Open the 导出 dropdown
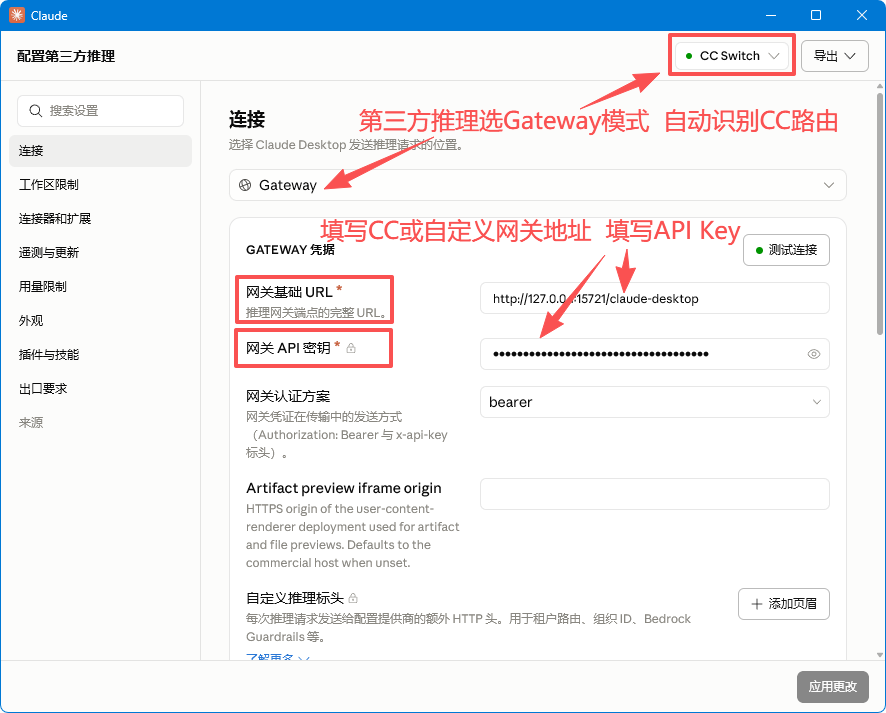The height and width of the screenshot is (713, 886). point(835,56)
